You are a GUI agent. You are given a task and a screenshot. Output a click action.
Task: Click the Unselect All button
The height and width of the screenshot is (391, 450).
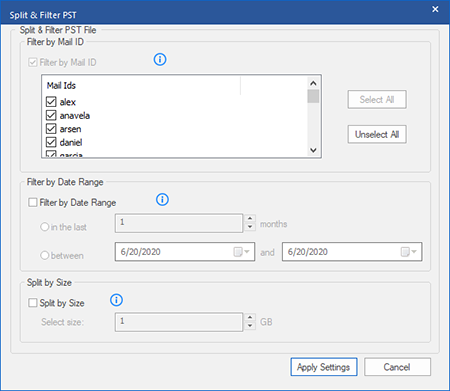pos(377,134)
